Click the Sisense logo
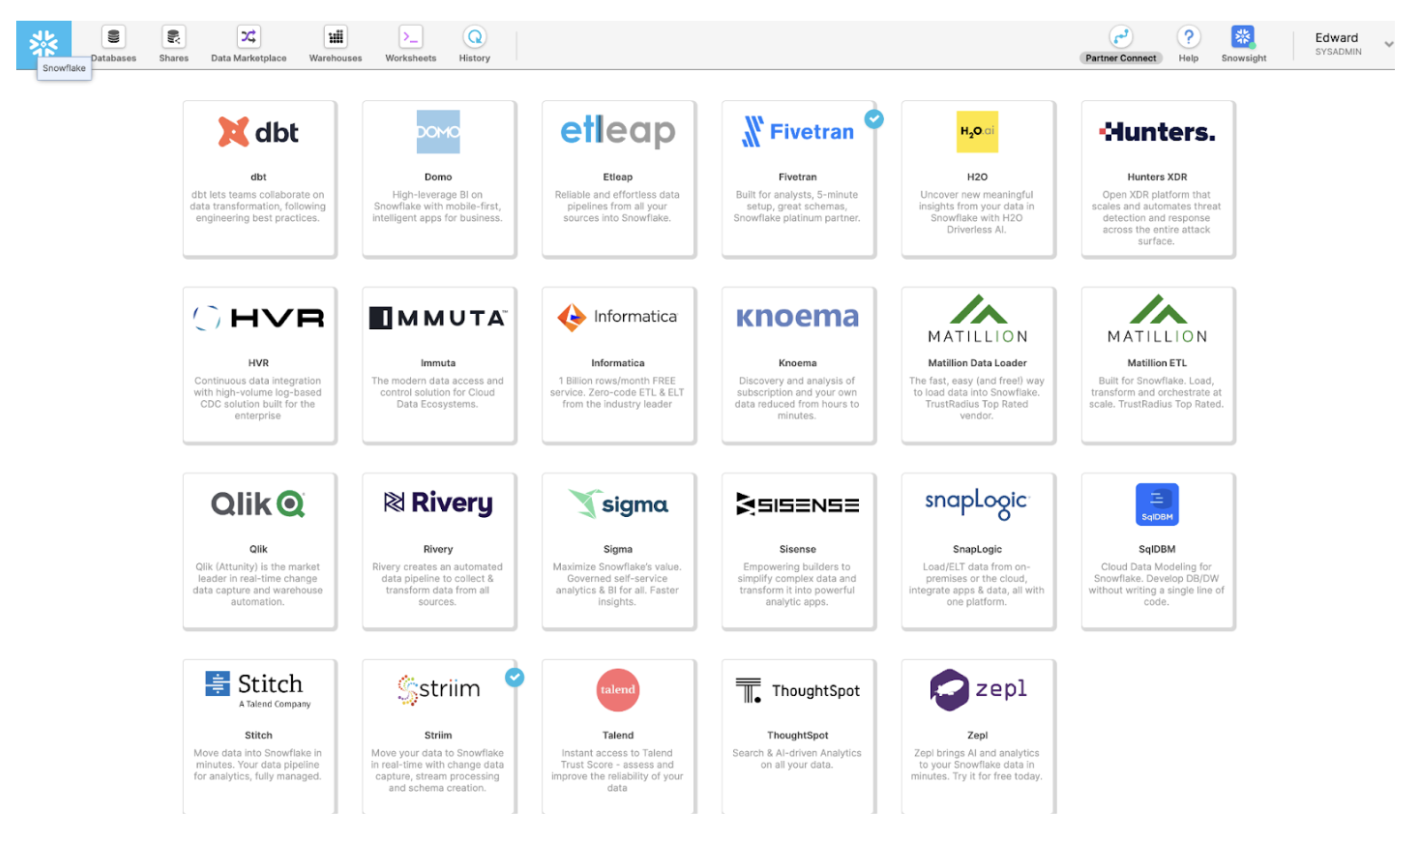The height and width of the screenshot is (846, 1412). pyautogui.click(x=798, y=504)
